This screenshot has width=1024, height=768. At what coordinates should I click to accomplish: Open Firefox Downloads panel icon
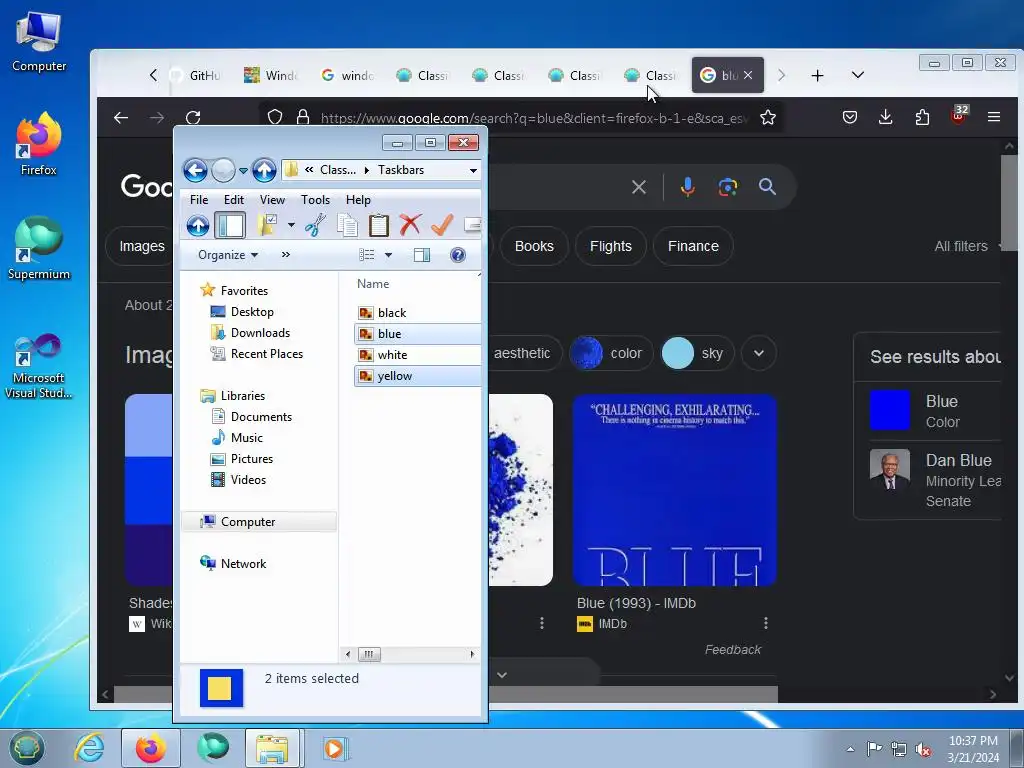(886, 118)
